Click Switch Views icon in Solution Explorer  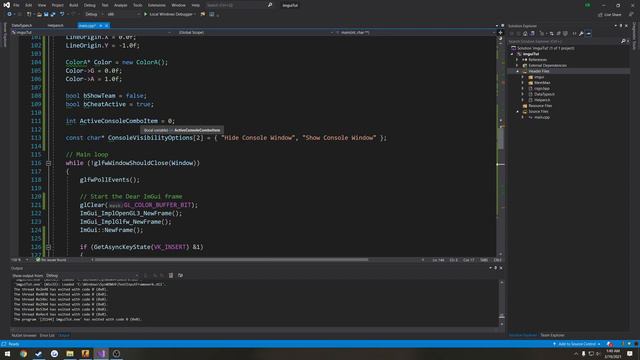click(532, 33)
